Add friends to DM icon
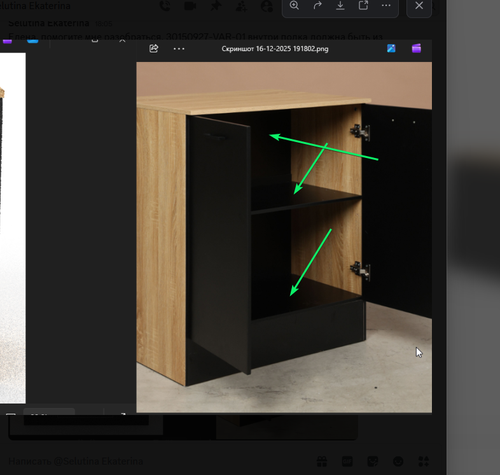This screenshot has height=475, width=500. tap(241, 6)
